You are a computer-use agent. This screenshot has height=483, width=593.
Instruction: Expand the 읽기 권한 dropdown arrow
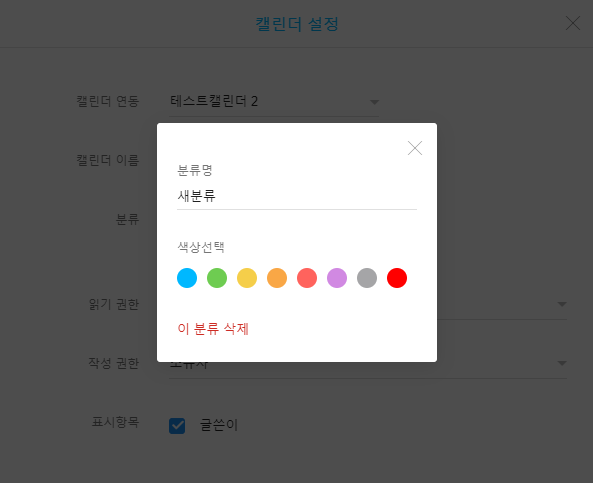pyautogui.click(x=562, y=304)
